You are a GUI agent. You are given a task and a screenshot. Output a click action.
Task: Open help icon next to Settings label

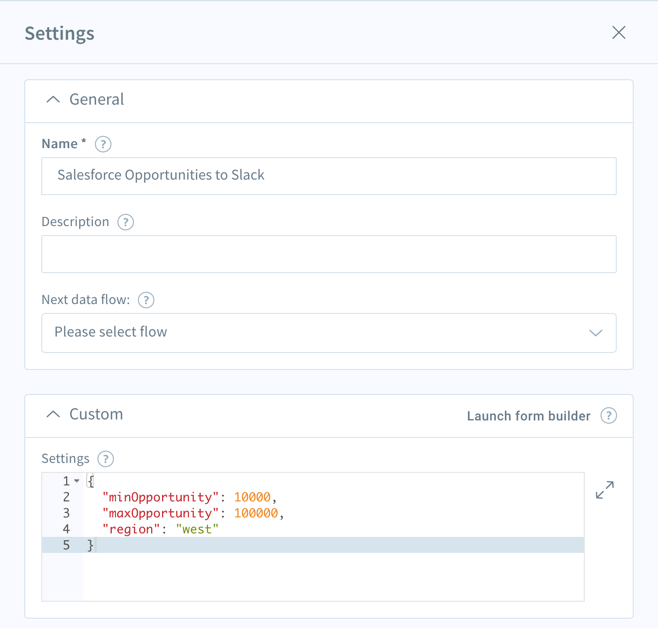(106, 459)
